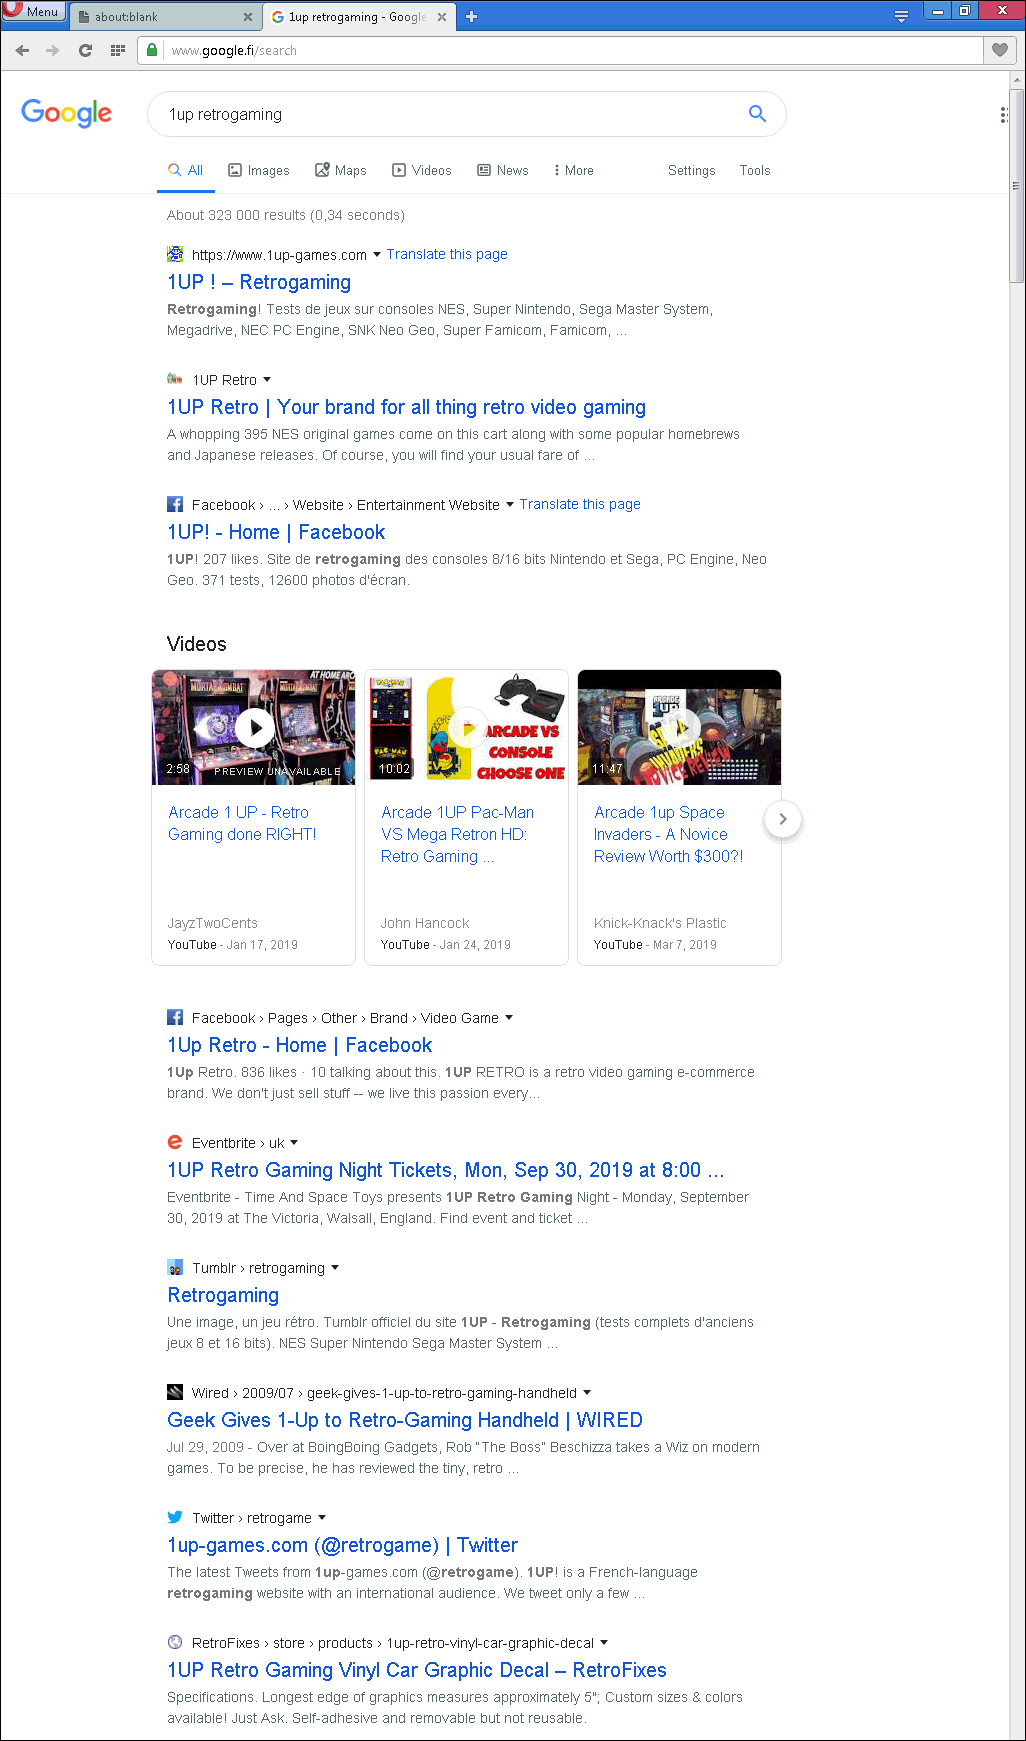Go back to the previous page
1026x1741 pixels.
coord(22,50)
